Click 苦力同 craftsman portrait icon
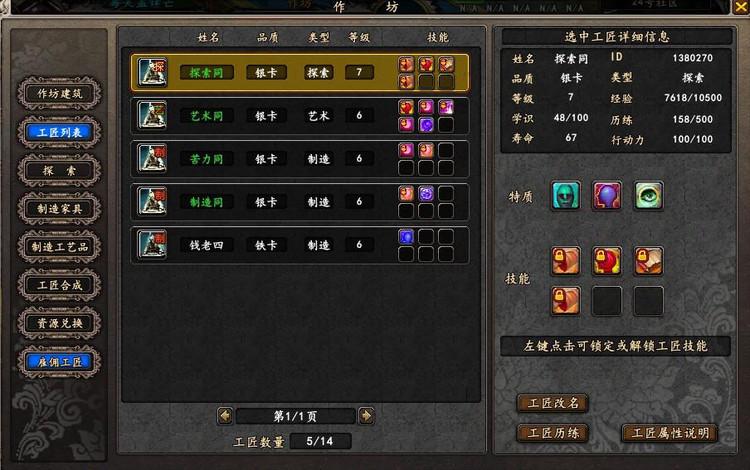 point(153,158)
